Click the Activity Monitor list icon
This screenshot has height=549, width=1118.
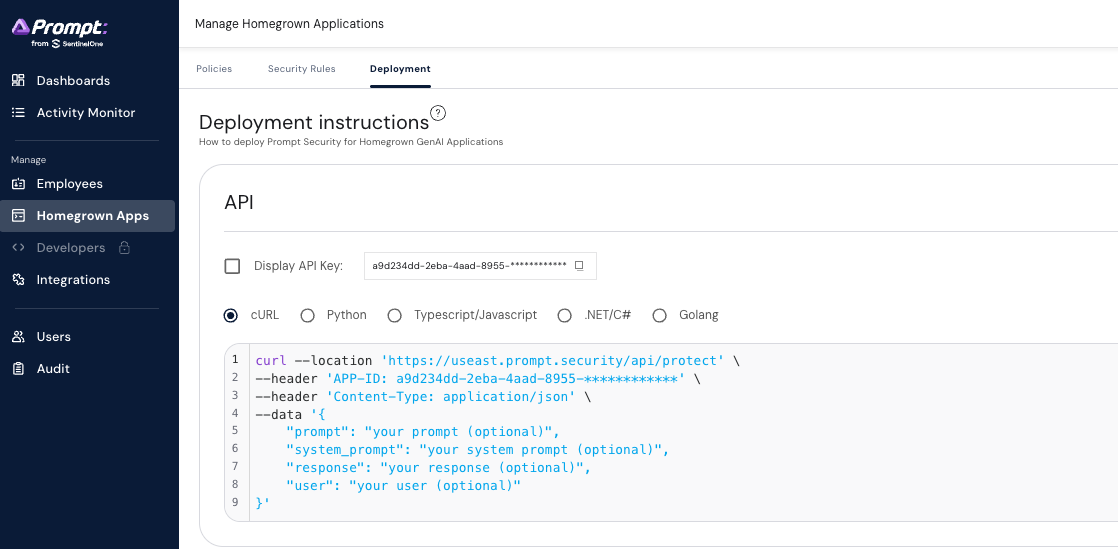(18, 113)
